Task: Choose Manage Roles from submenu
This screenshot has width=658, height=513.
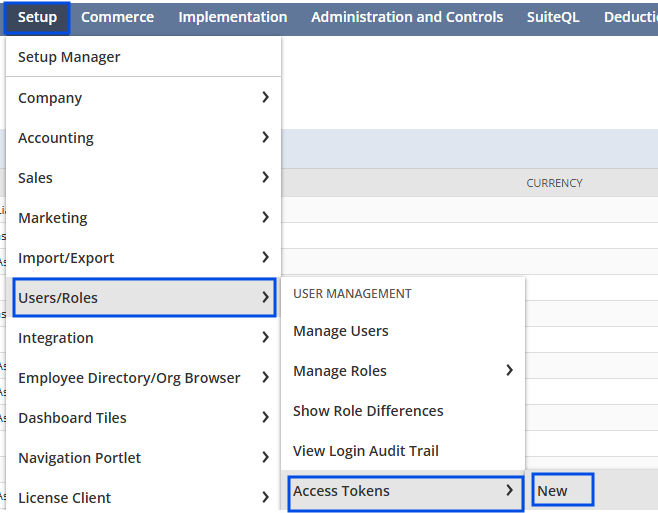Action: click(x=403, y=371)
